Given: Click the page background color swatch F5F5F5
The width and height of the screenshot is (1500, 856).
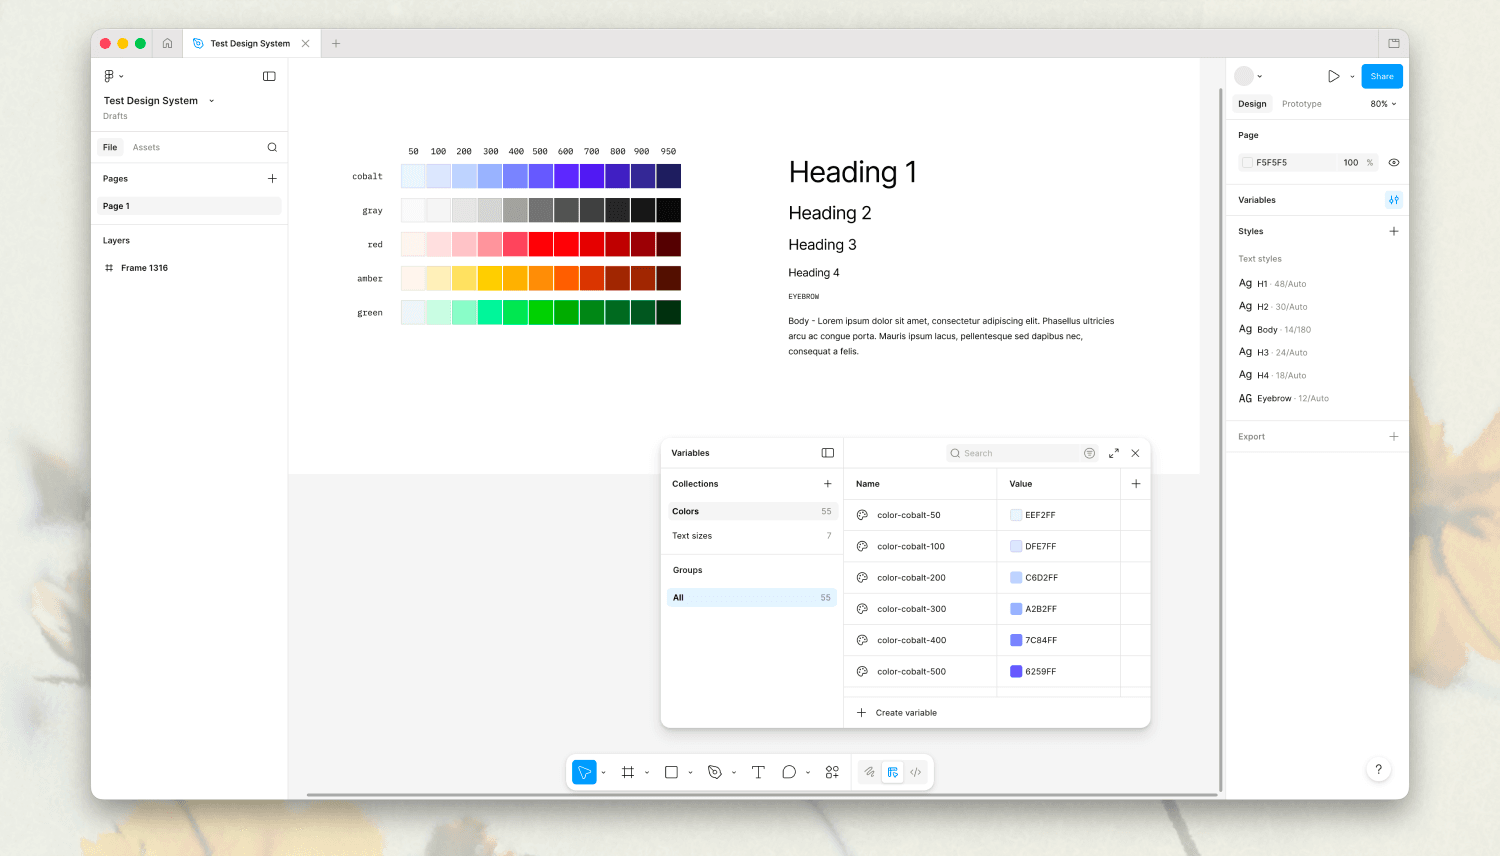Looking at the screenshot, I should click(x=1247, y=162).
